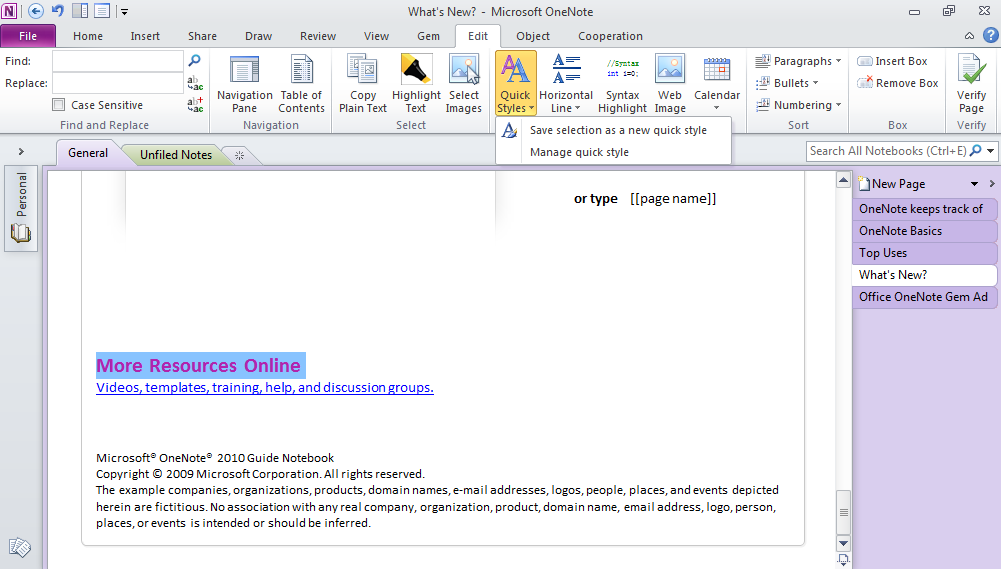Open the OneNote application icon menu
Image resolution: width=1001 pixels, height=569 pixels.
(x=10, y=11)
